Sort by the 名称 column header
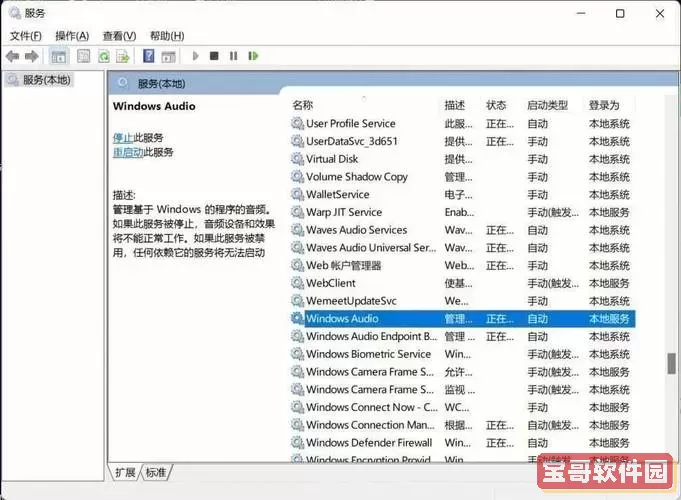The image size is (681, 500). [x=303, y=105]
